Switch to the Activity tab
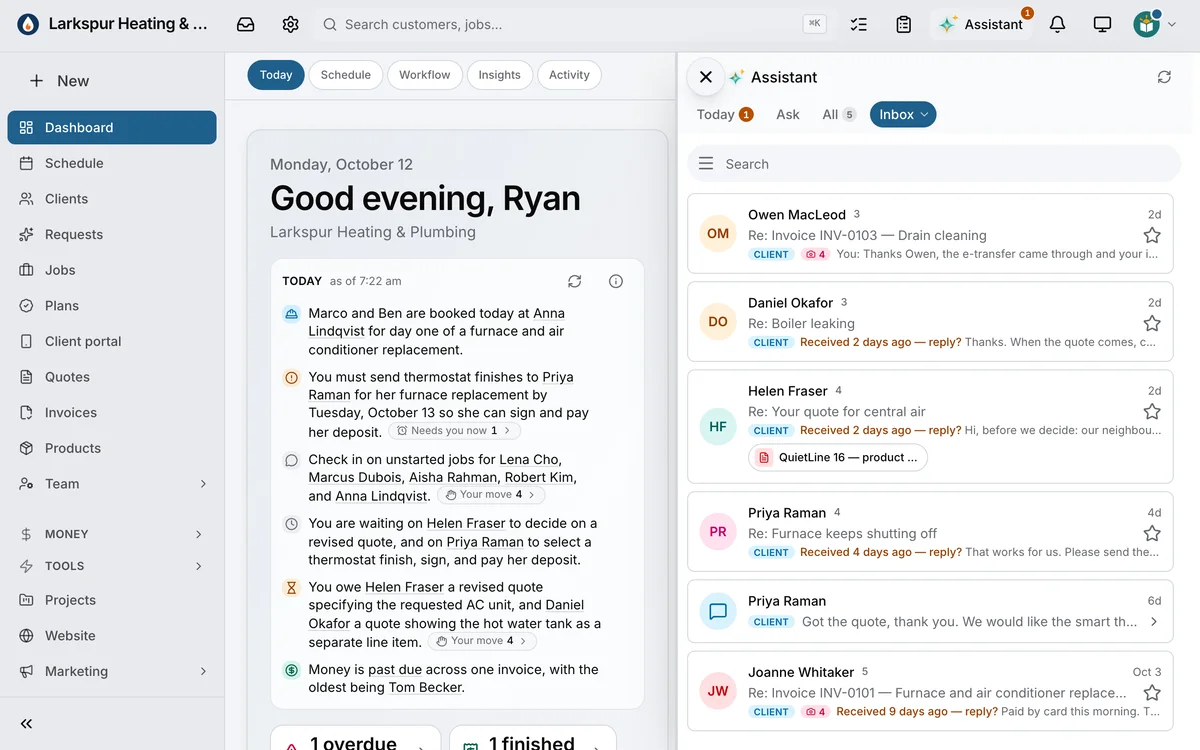 [x=570, y=75]
